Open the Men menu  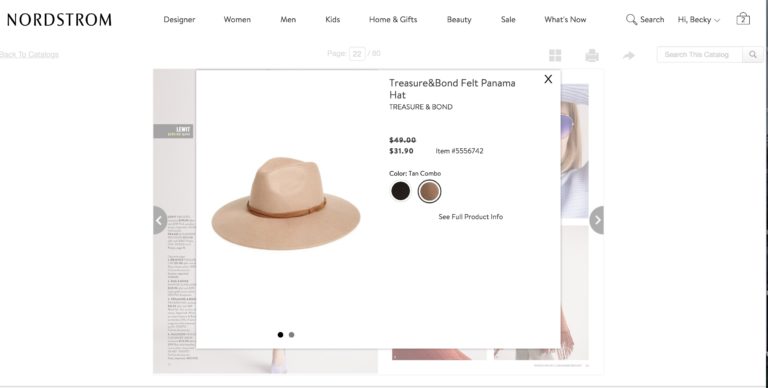point(288,20)
